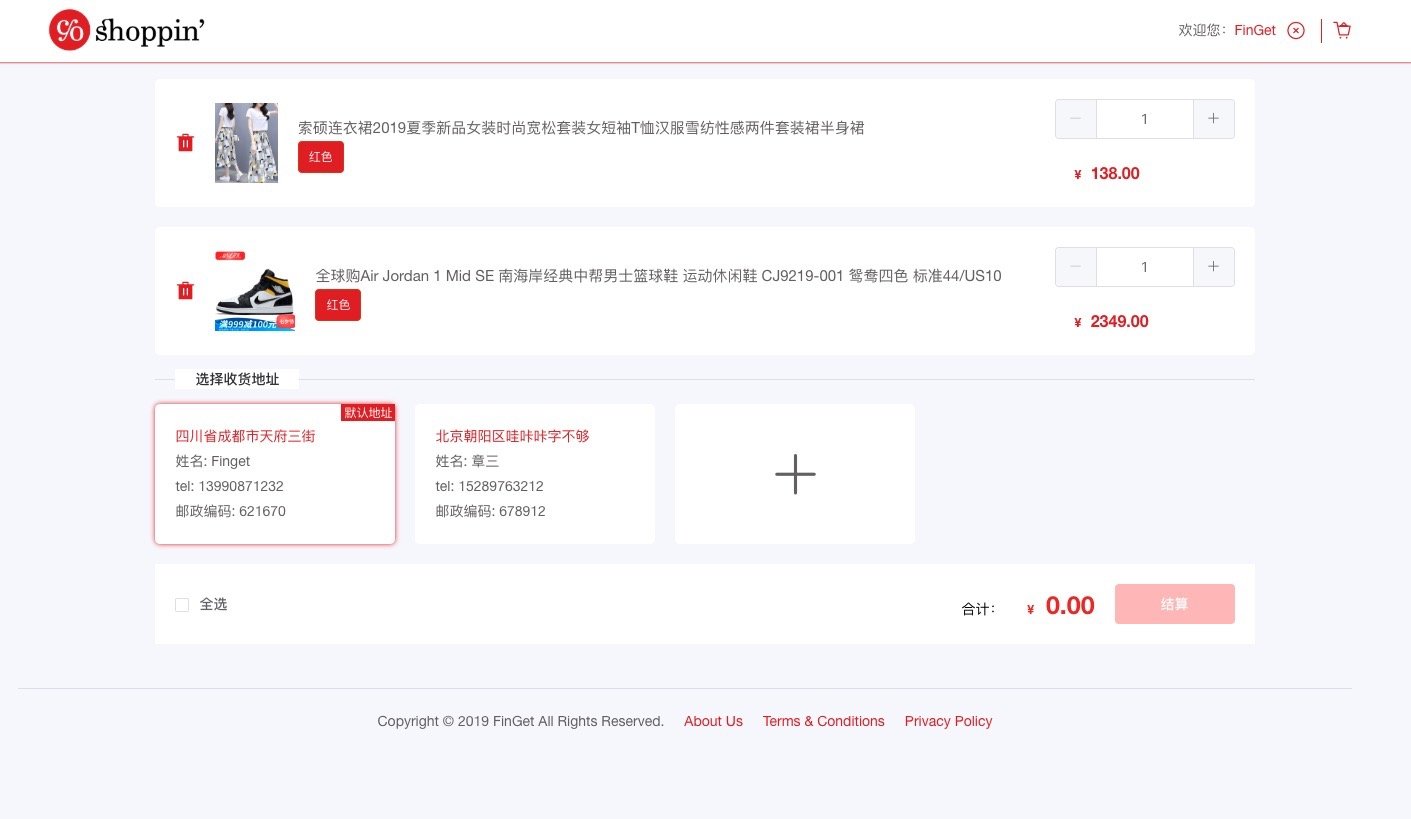The height and width of the screenshot is (819, 1411).
Task: Log out using the X icon beside FinGet
Action: tap(1296, 31)
